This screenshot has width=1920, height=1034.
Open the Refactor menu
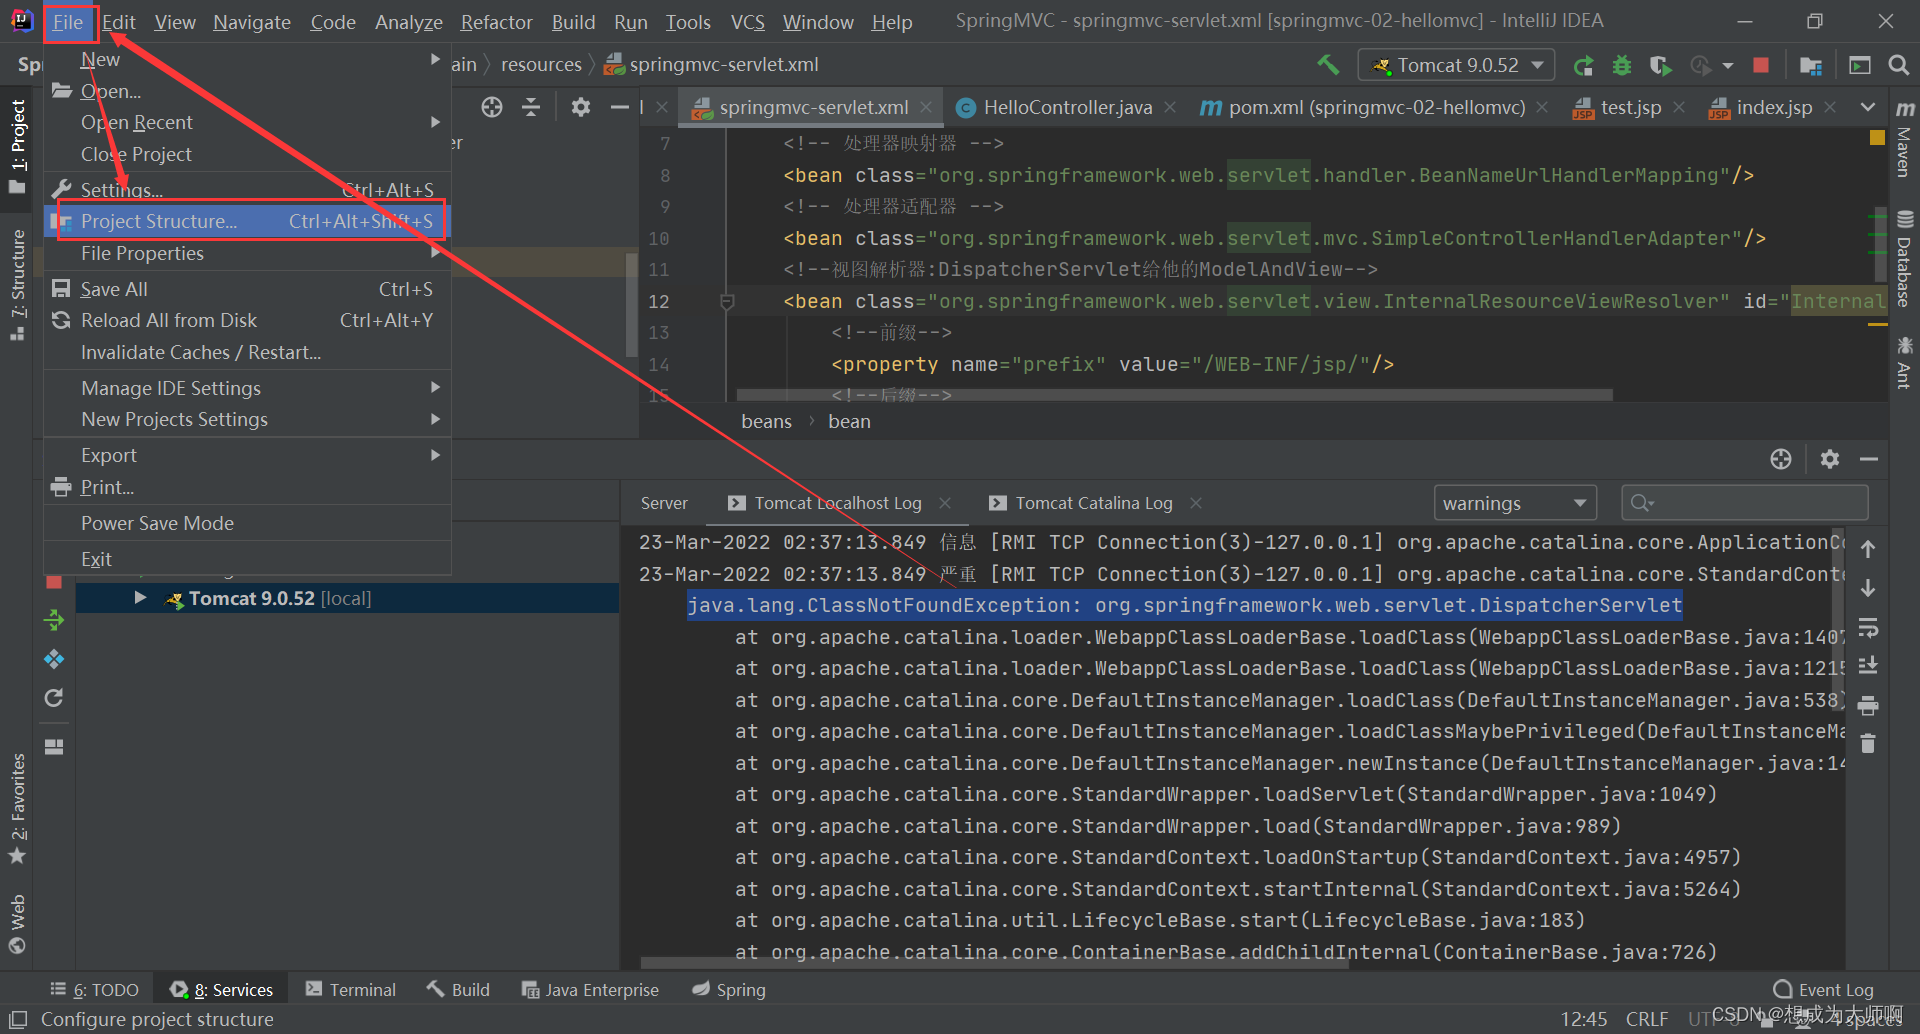pos(497,22)
